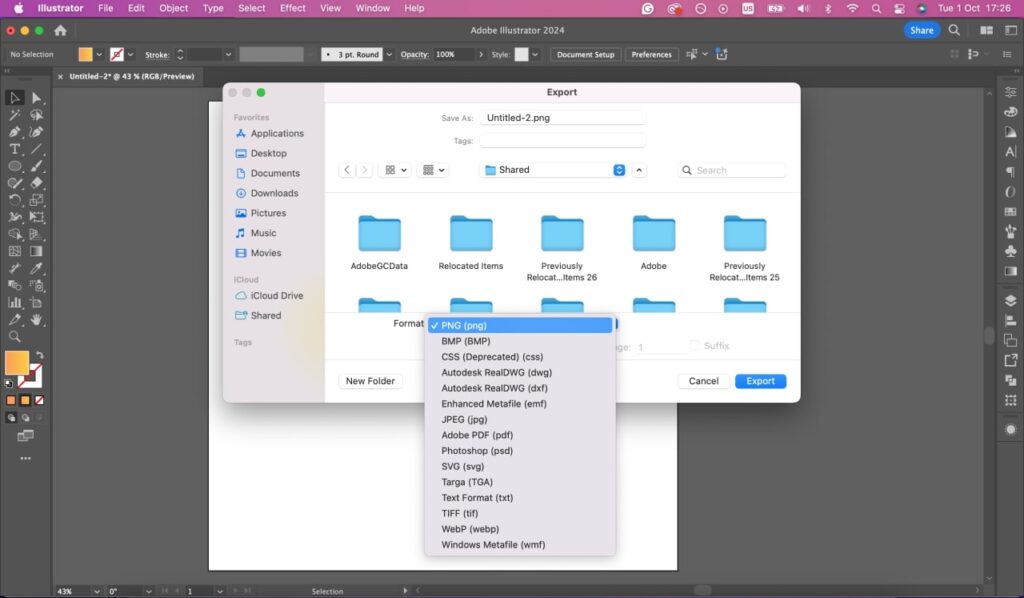
Task: Choose Windows Metafile (wmf) format
Action: coord(520,544)
